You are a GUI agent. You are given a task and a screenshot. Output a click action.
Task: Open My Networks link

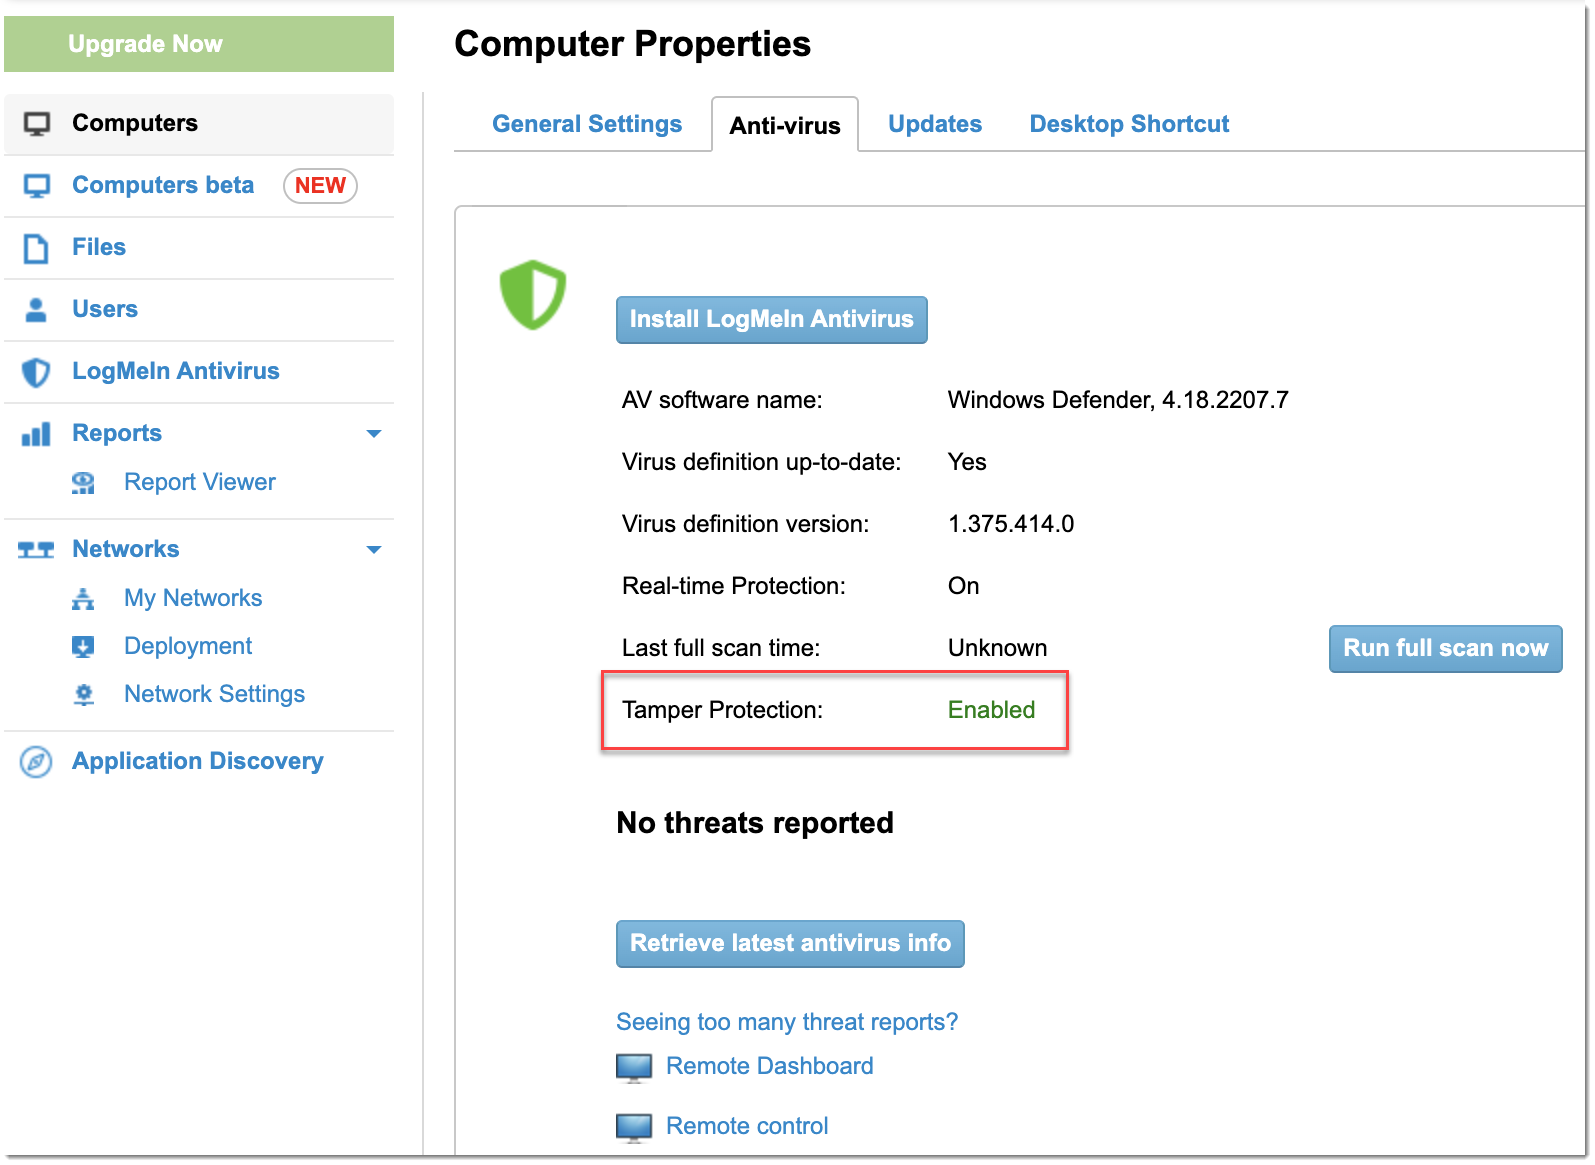pyautogui.click(x=193, y=598)
